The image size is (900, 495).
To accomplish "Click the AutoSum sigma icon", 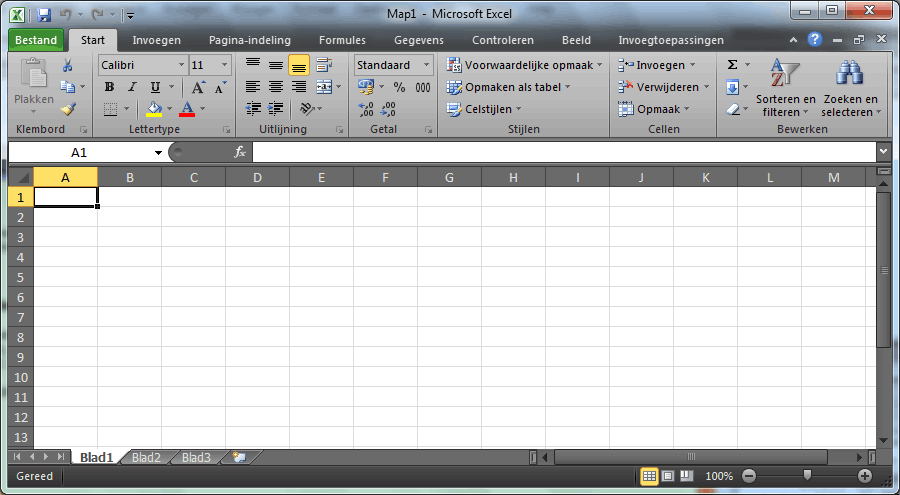I will [x=733, y=65].
